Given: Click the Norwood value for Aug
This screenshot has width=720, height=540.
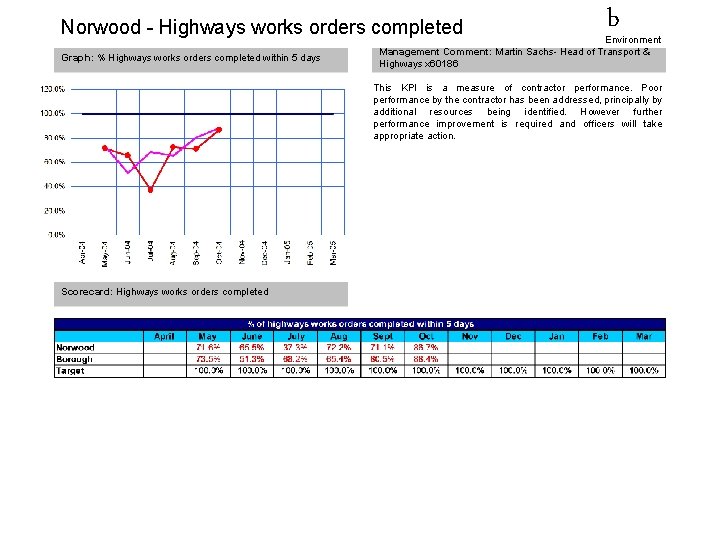Looking at the screenshot, I should 338,348.
